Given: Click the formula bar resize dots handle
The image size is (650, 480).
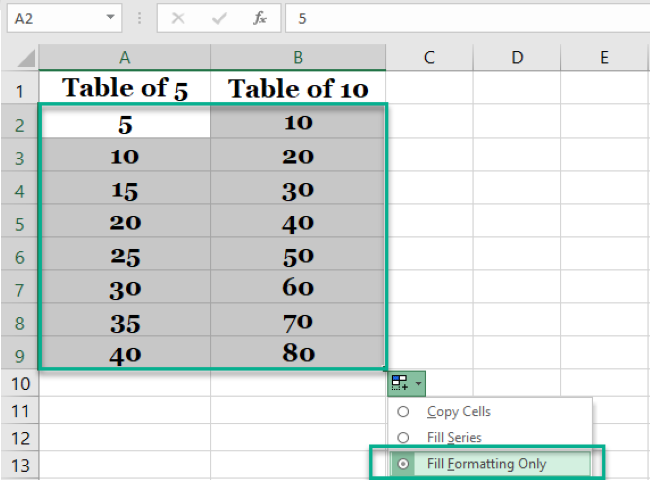Looking at the screenshot, I should pos(139,18).
